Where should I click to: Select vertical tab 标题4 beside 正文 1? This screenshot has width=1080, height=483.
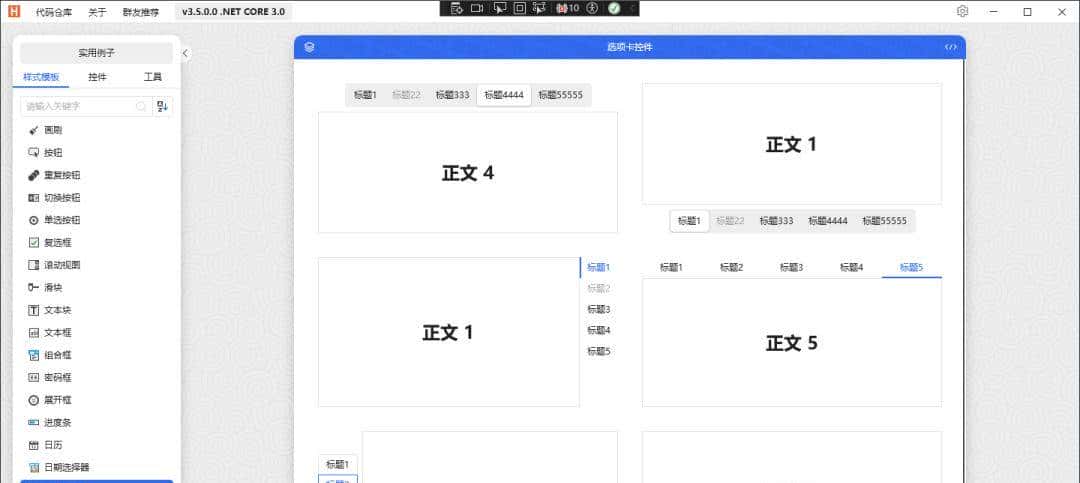pyautogui.click(x=599, y=330)
